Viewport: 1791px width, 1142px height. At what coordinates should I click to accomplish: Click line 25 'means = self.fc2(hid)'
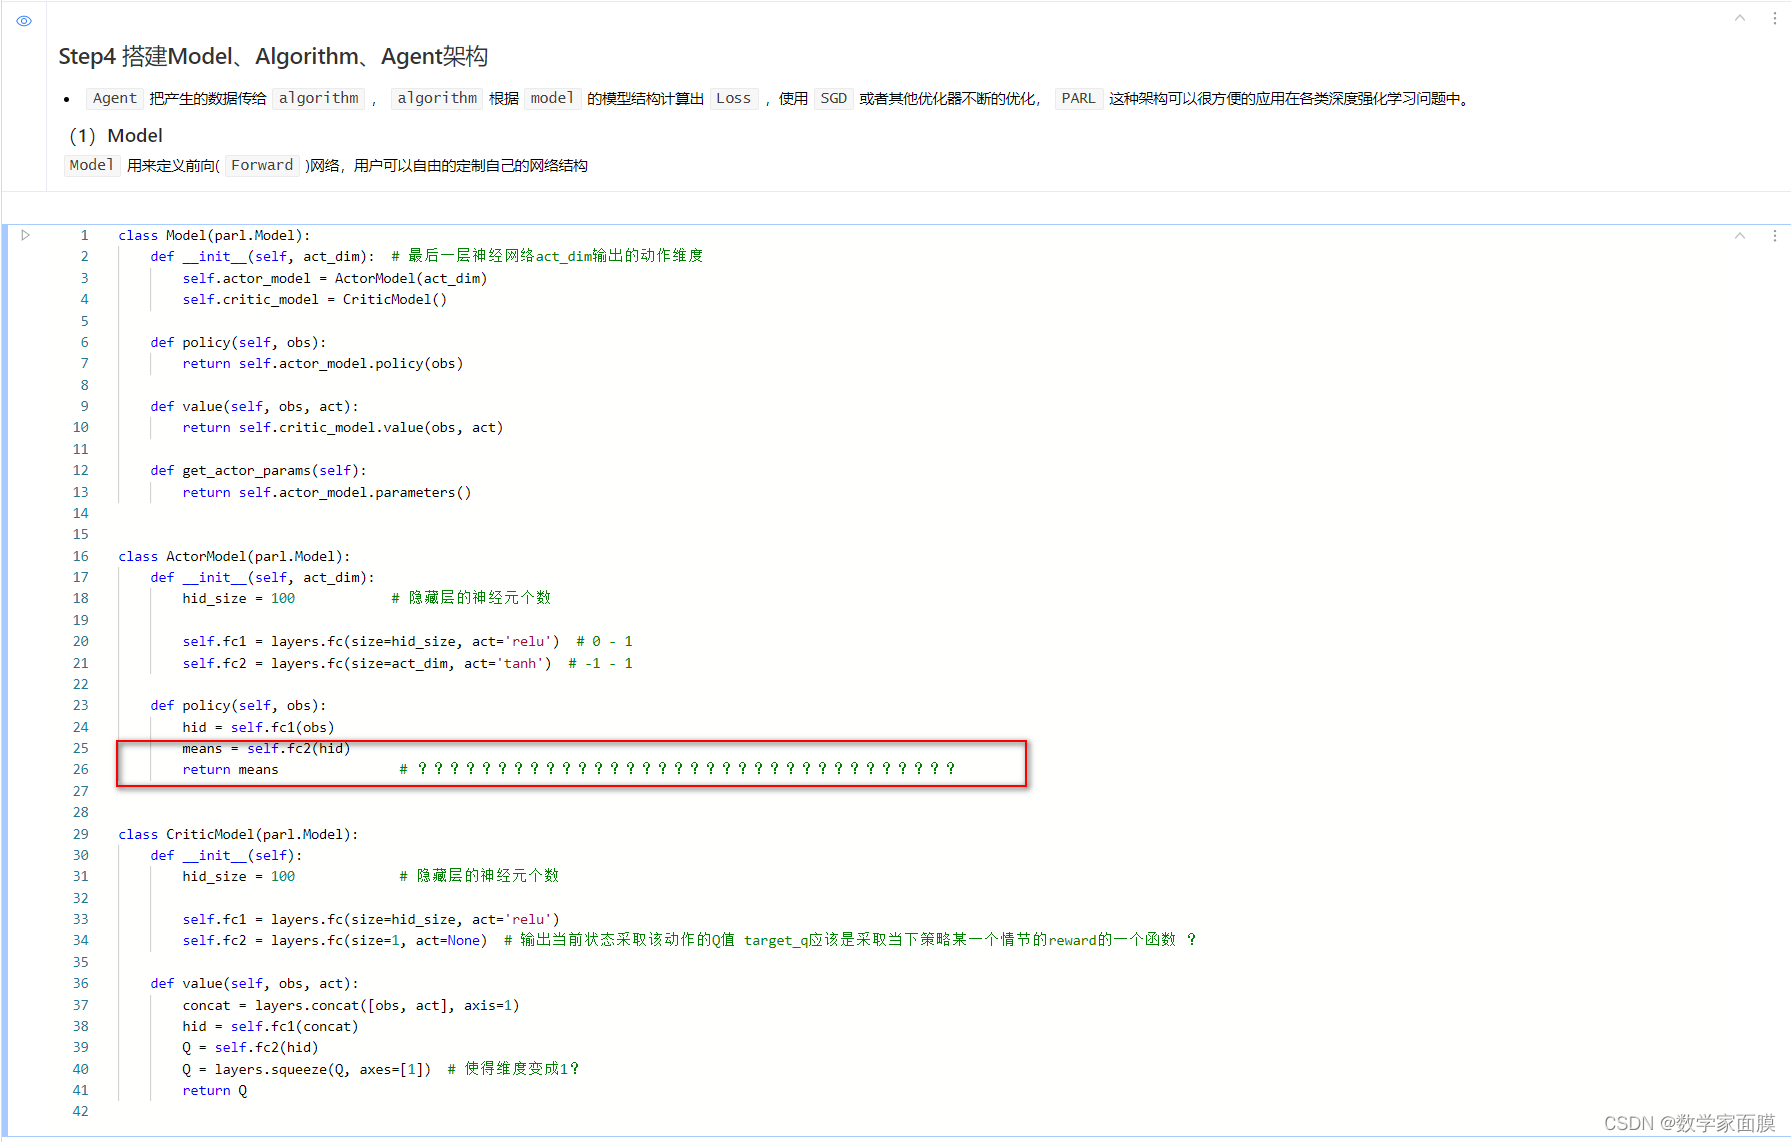(x=266, y=748)
